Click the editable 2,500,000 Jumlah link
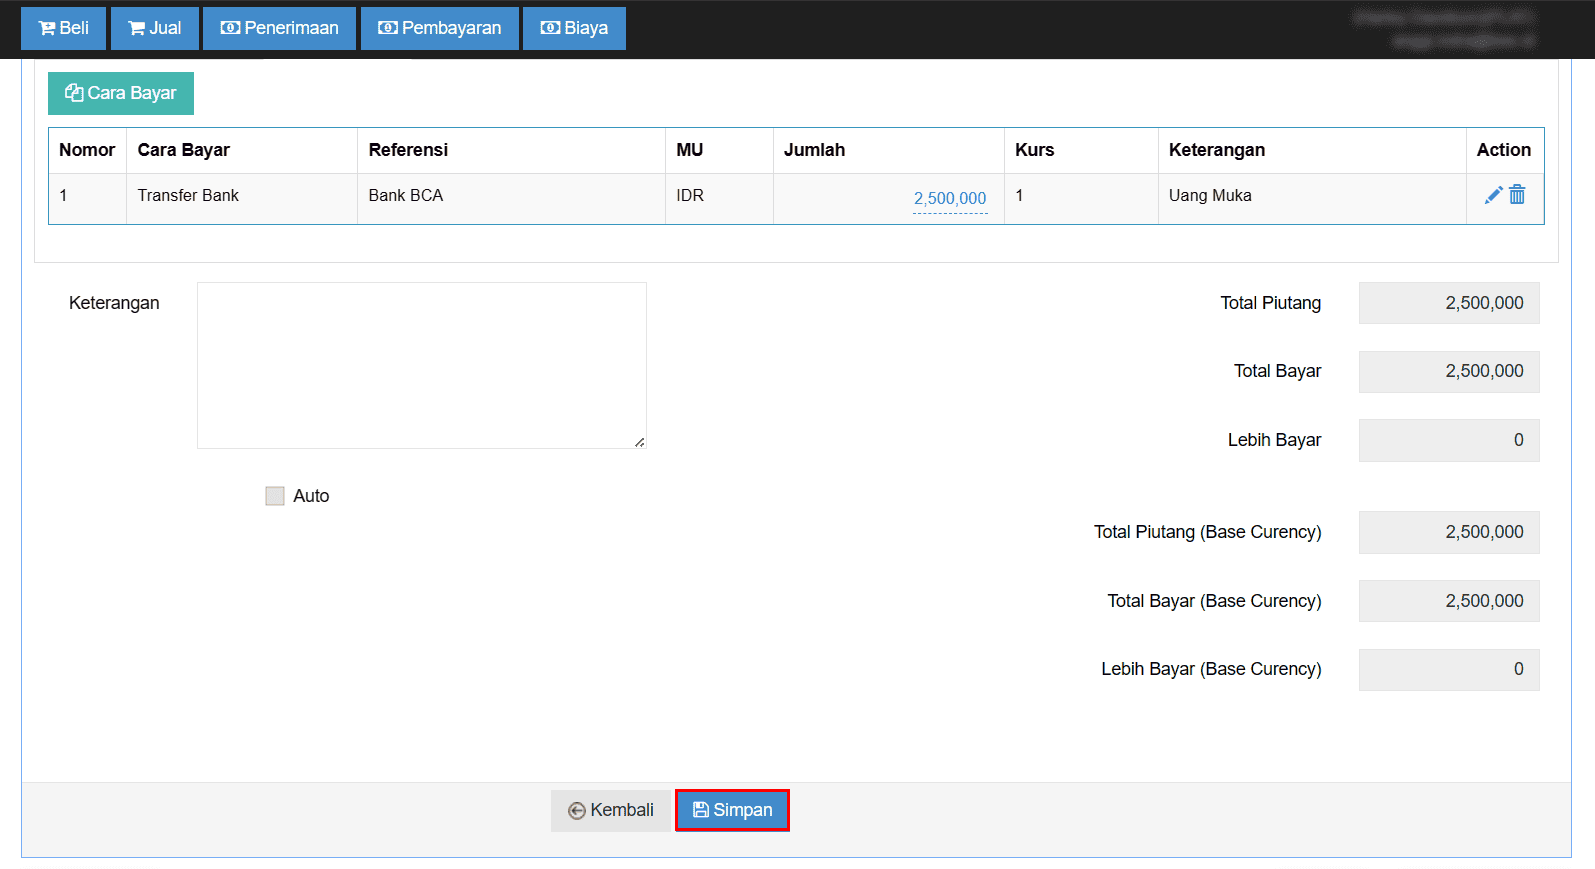Image resolution: width=1595 pixels, height=869 pixels. coord(950,198)
